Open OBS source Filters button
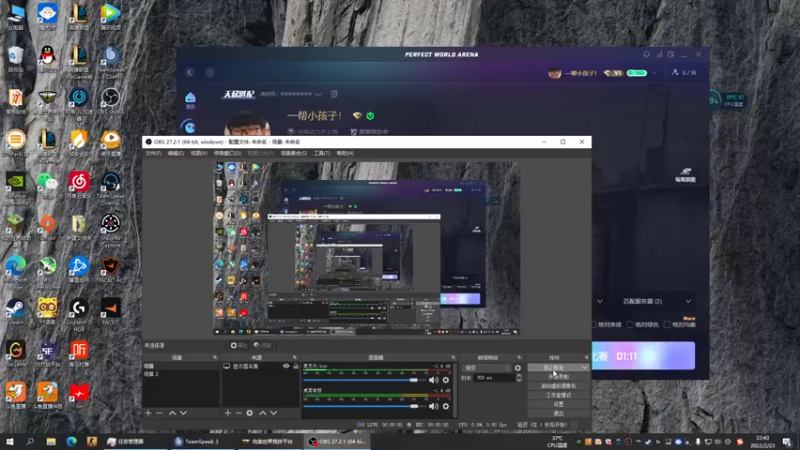Image resolution: width=800 pixels, height=450 pixels. [262, 345]
